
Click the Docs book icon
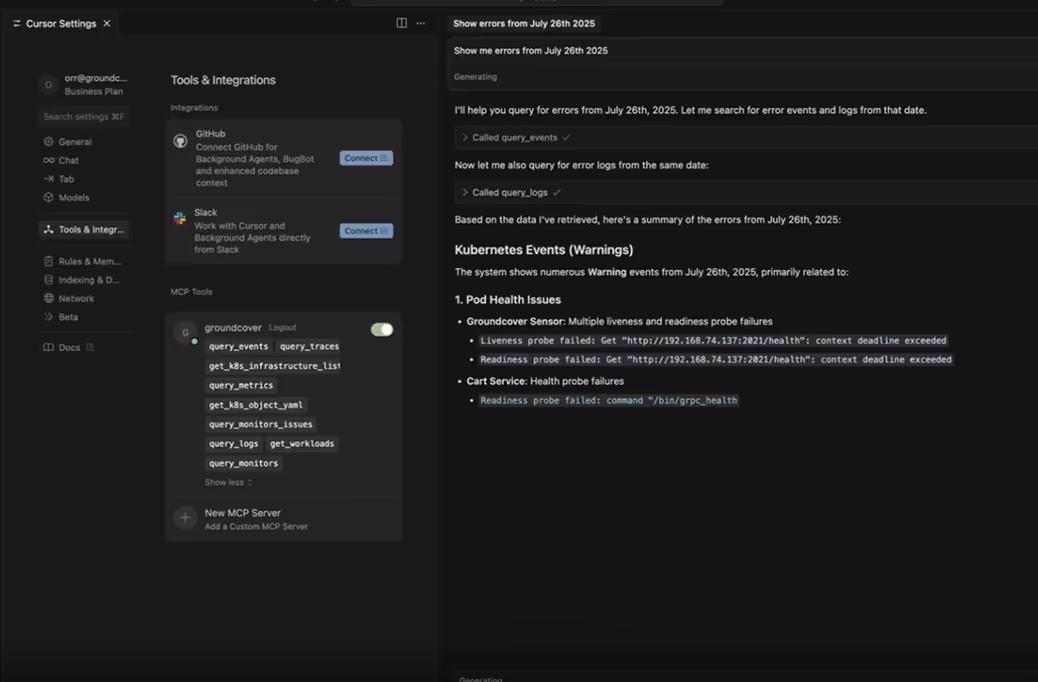48,347
